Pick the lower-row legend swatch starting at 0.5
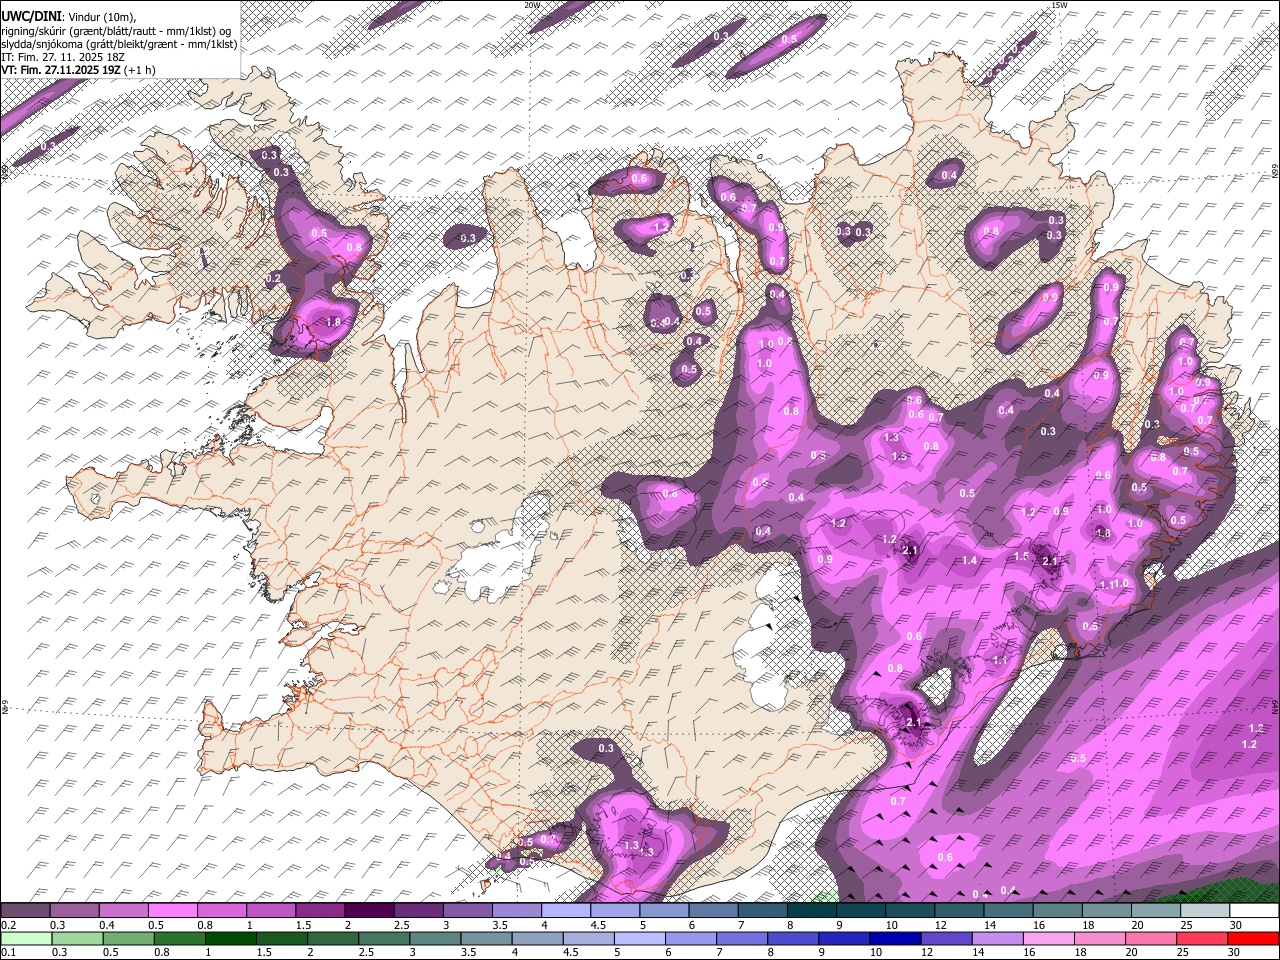Viewport: 1280px width, 960px height. click(x=126, y=939)
